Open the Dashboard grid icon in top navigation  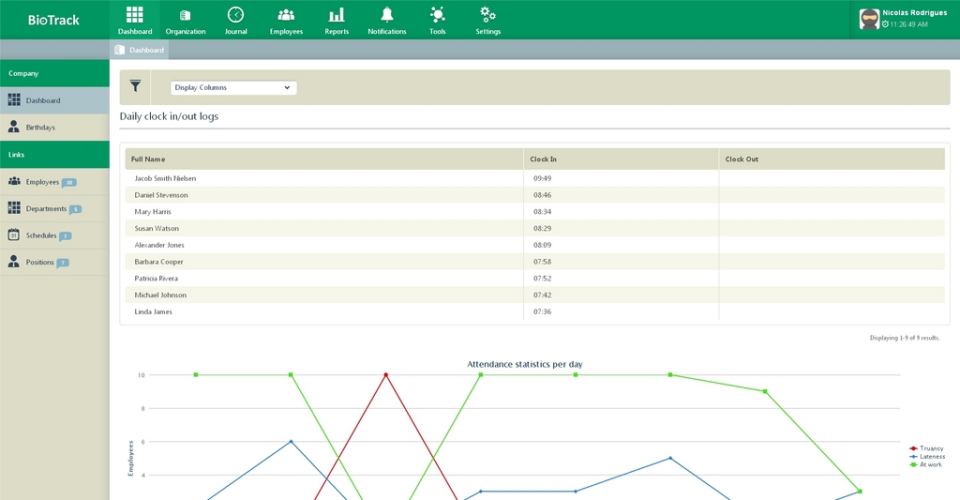point(135,15)
